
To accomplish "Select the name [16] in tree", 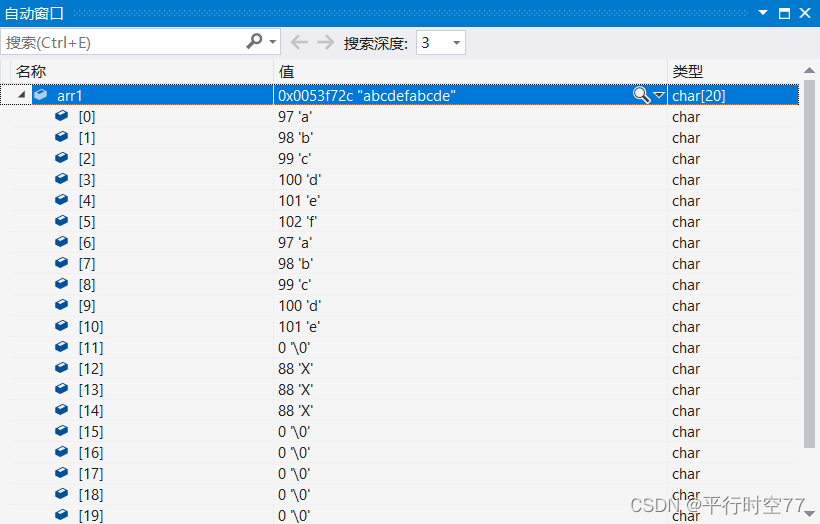I will [91, 452].
